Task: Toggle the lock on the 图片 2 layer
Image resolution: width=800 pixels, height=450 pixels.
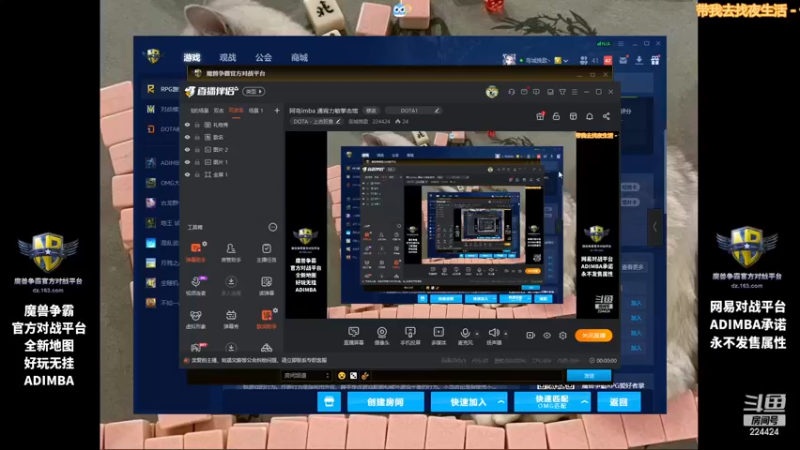Action: [x=197, y=149]
